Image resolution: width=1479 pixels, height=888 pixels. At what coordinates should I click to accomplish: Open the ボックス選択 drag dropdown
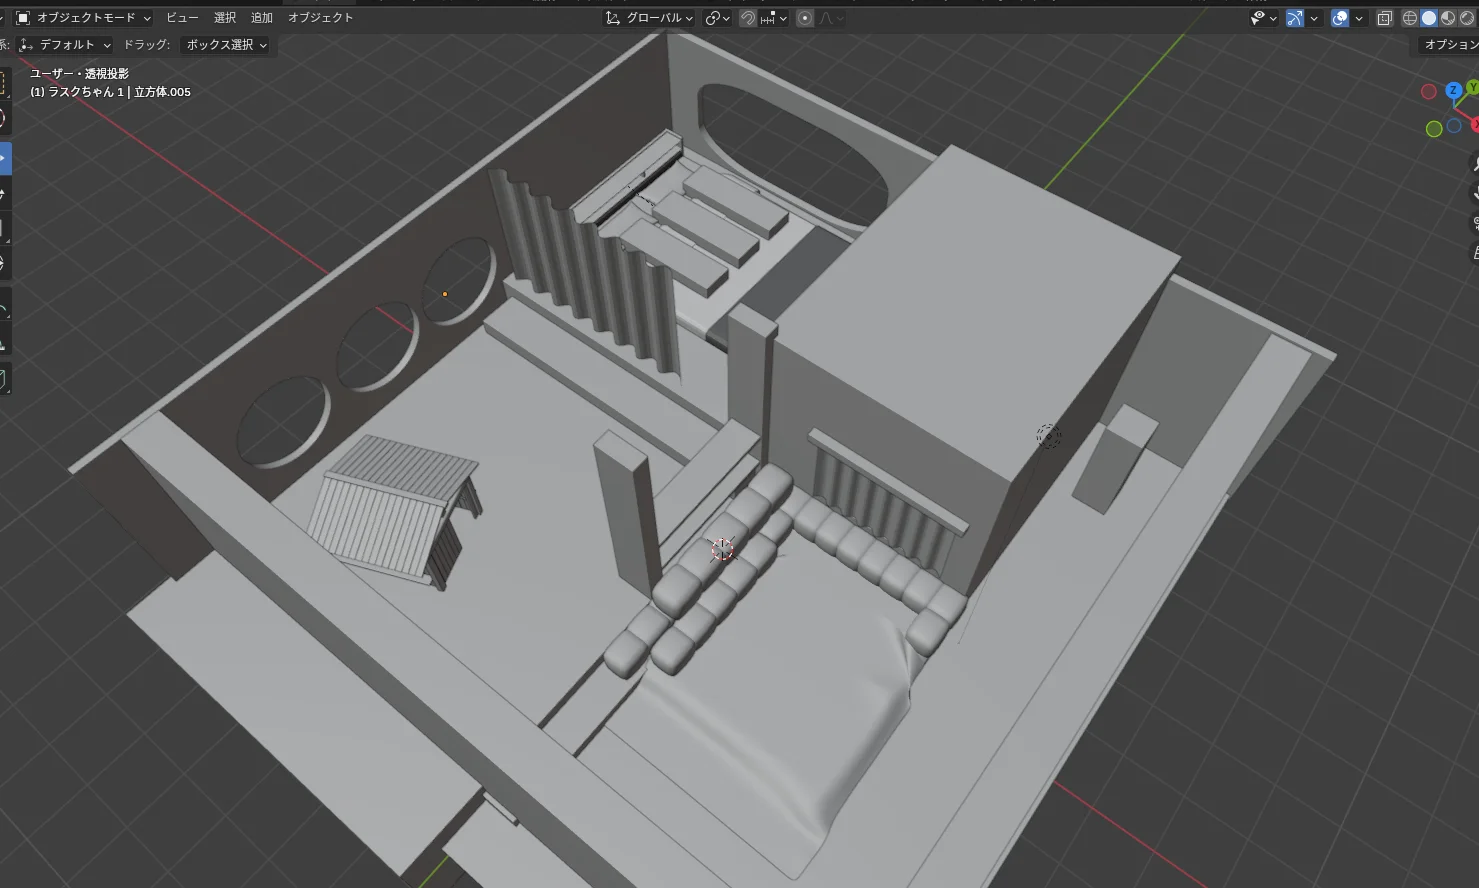point(226,45)
